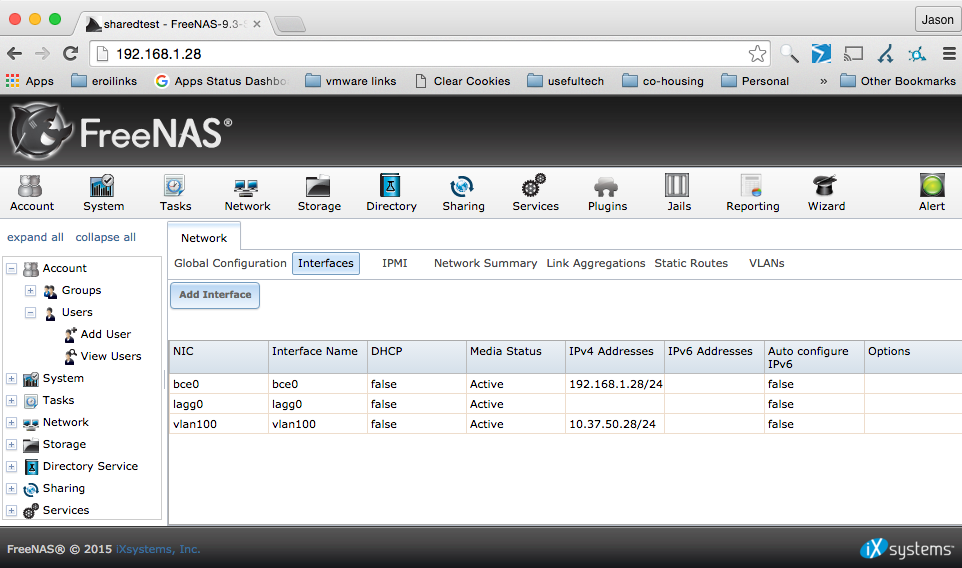Image resolution: width=962 pixels, height=568 pixels.
Task: Open the Other Bookmarks folder
Action: tap(898, 81)
